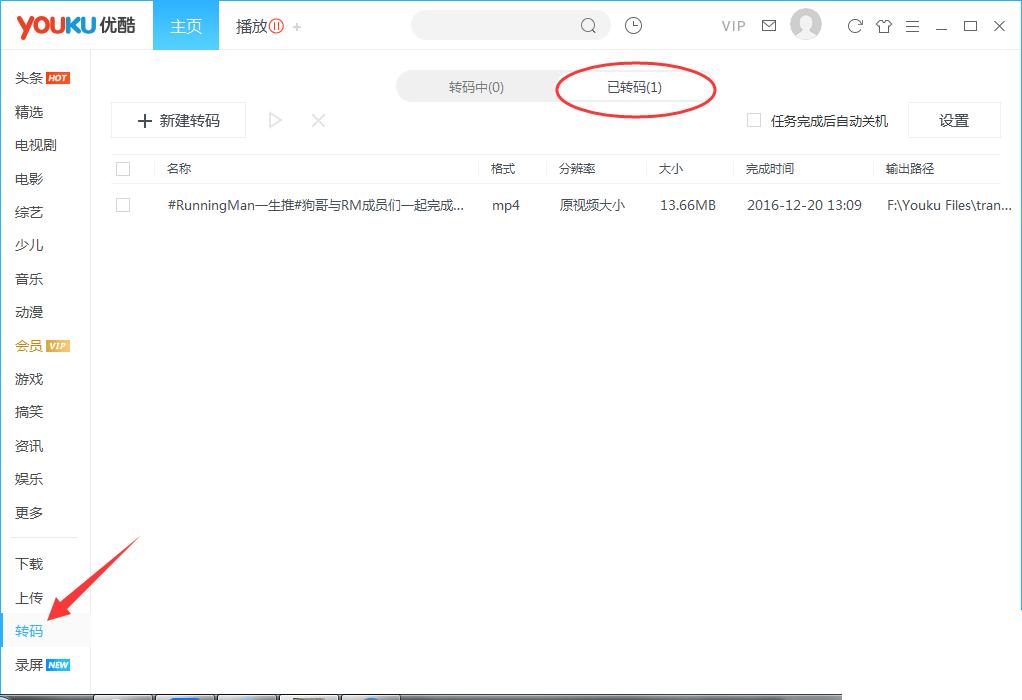Delete selected task with X icon
This screenshot has height=700, width=1022.
point(318,120)
